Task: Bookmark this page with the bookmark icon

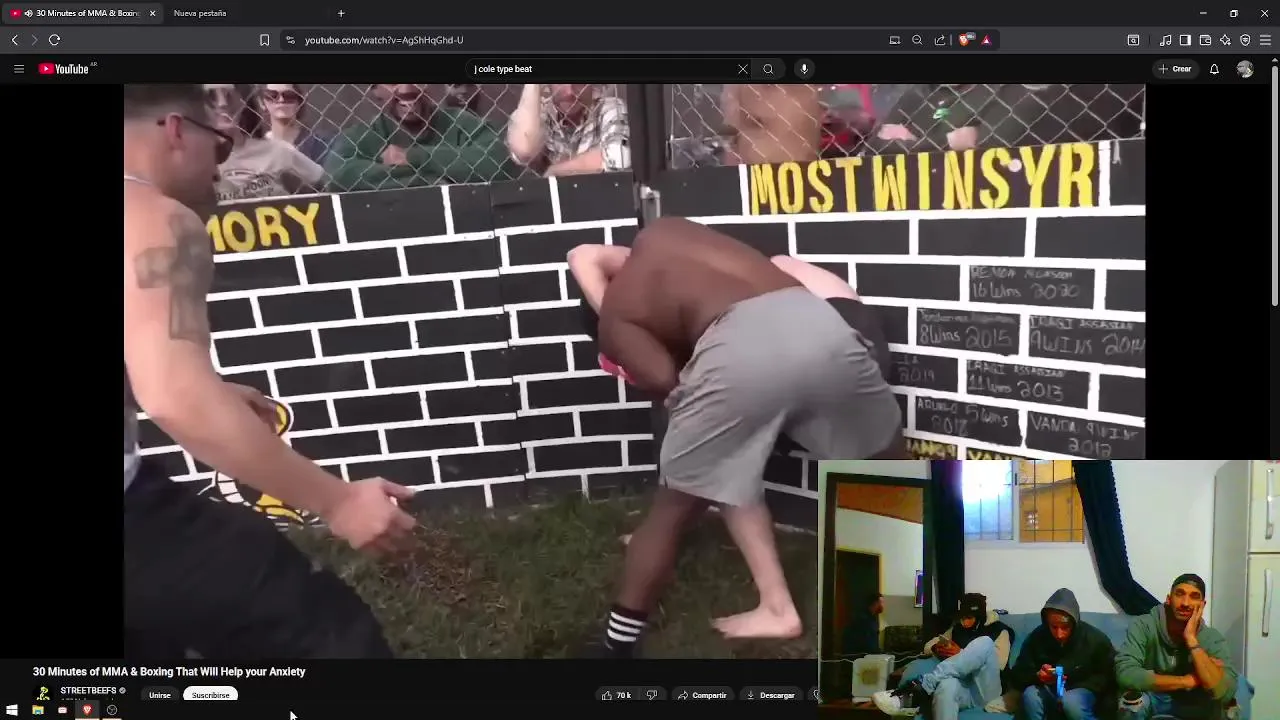Action: [x=264, y=40]
